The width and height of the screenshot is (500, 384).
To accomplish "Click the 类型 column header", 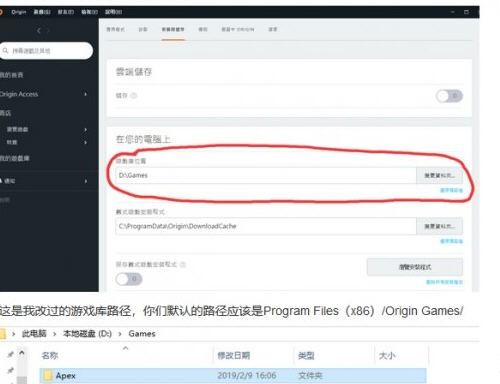I will (306, 356).
